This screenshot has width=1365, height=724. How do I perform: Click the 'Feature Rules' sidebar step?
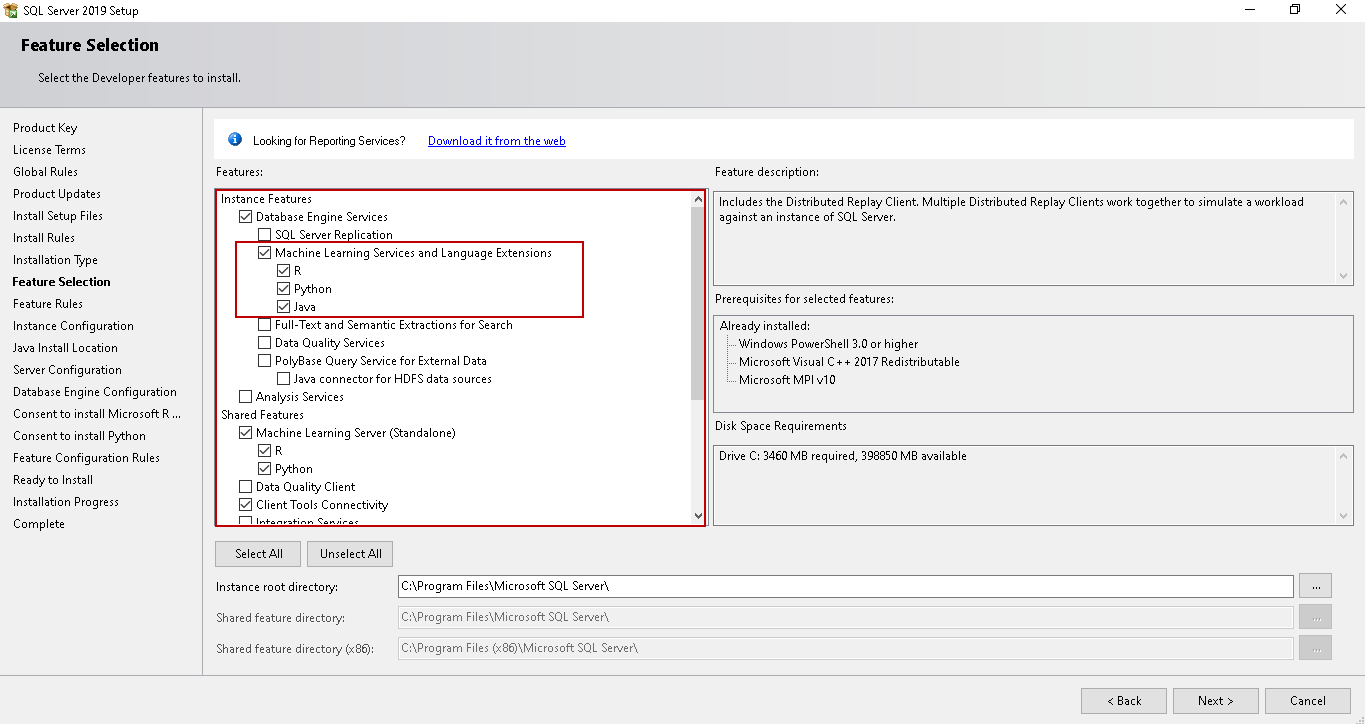pyautogui.click(x=48, y=304)
